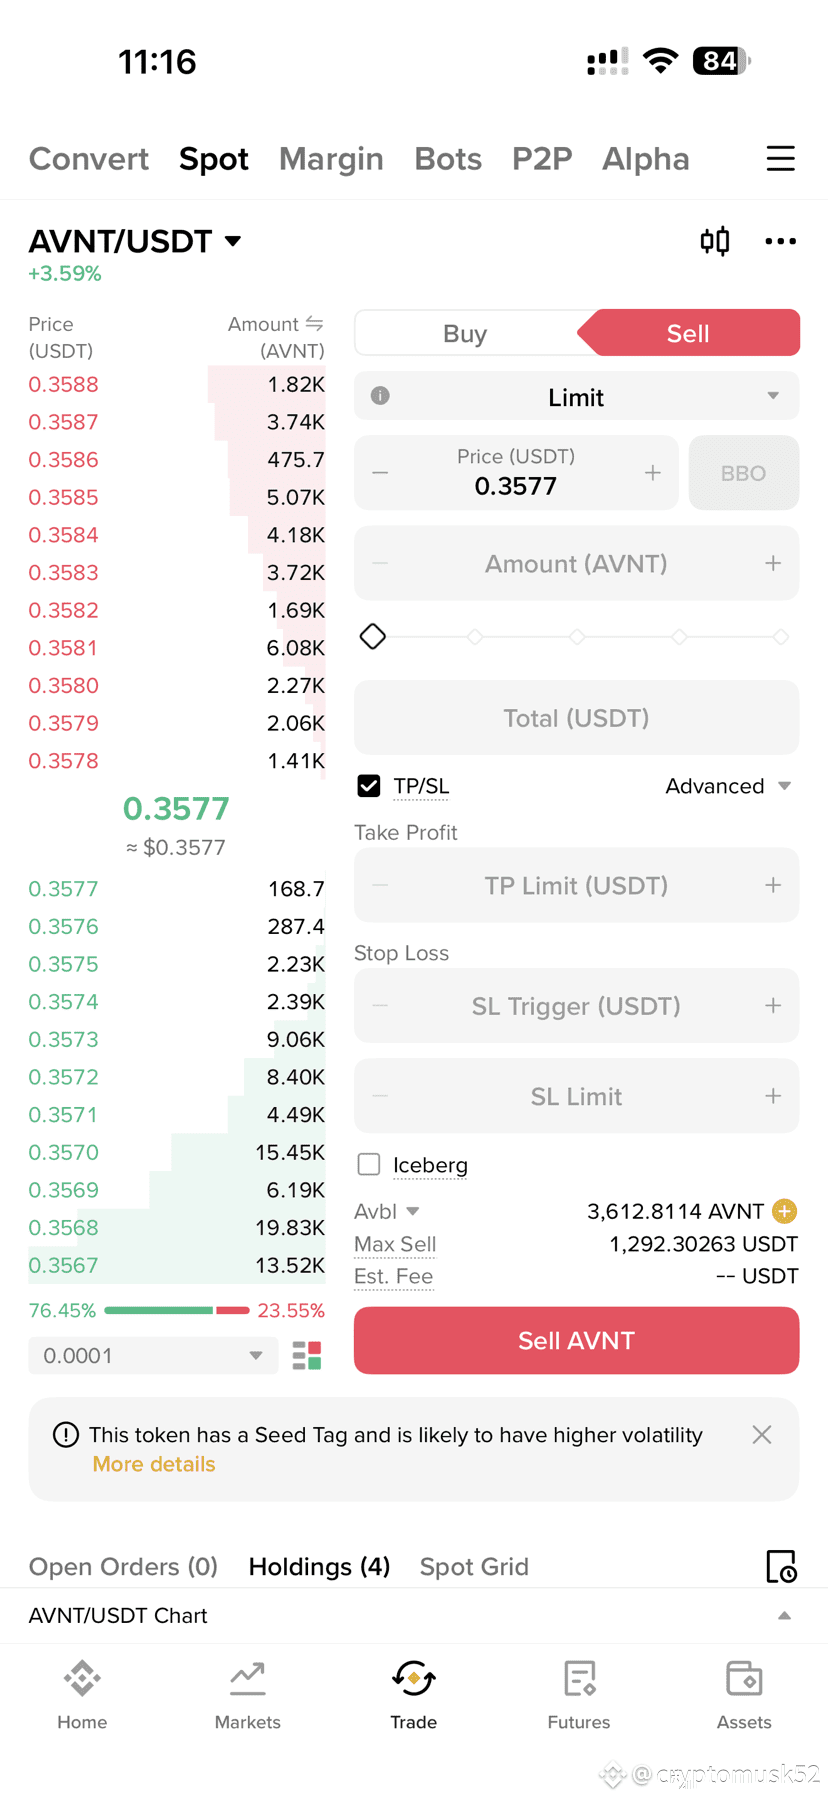Screen dimensions: 828x1800
Task: Open the More details link
Action: click(x=154, y=1464)
